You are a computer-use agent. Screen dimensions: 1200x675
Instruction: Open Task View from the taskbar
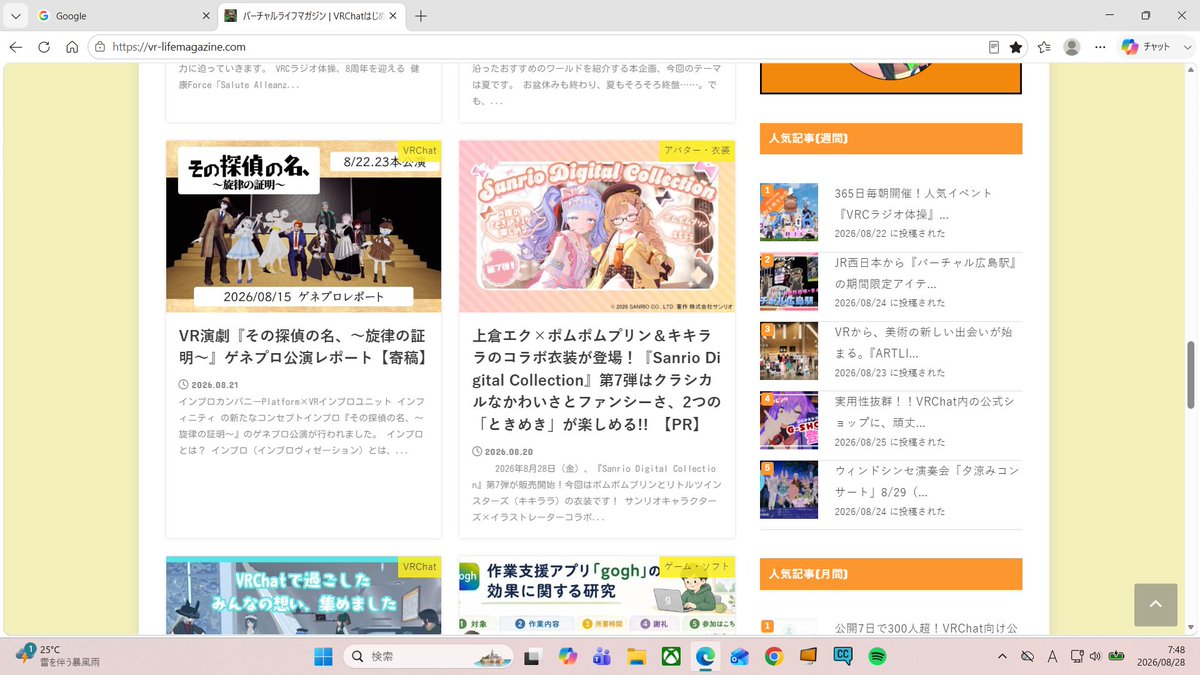pos(533,656)
